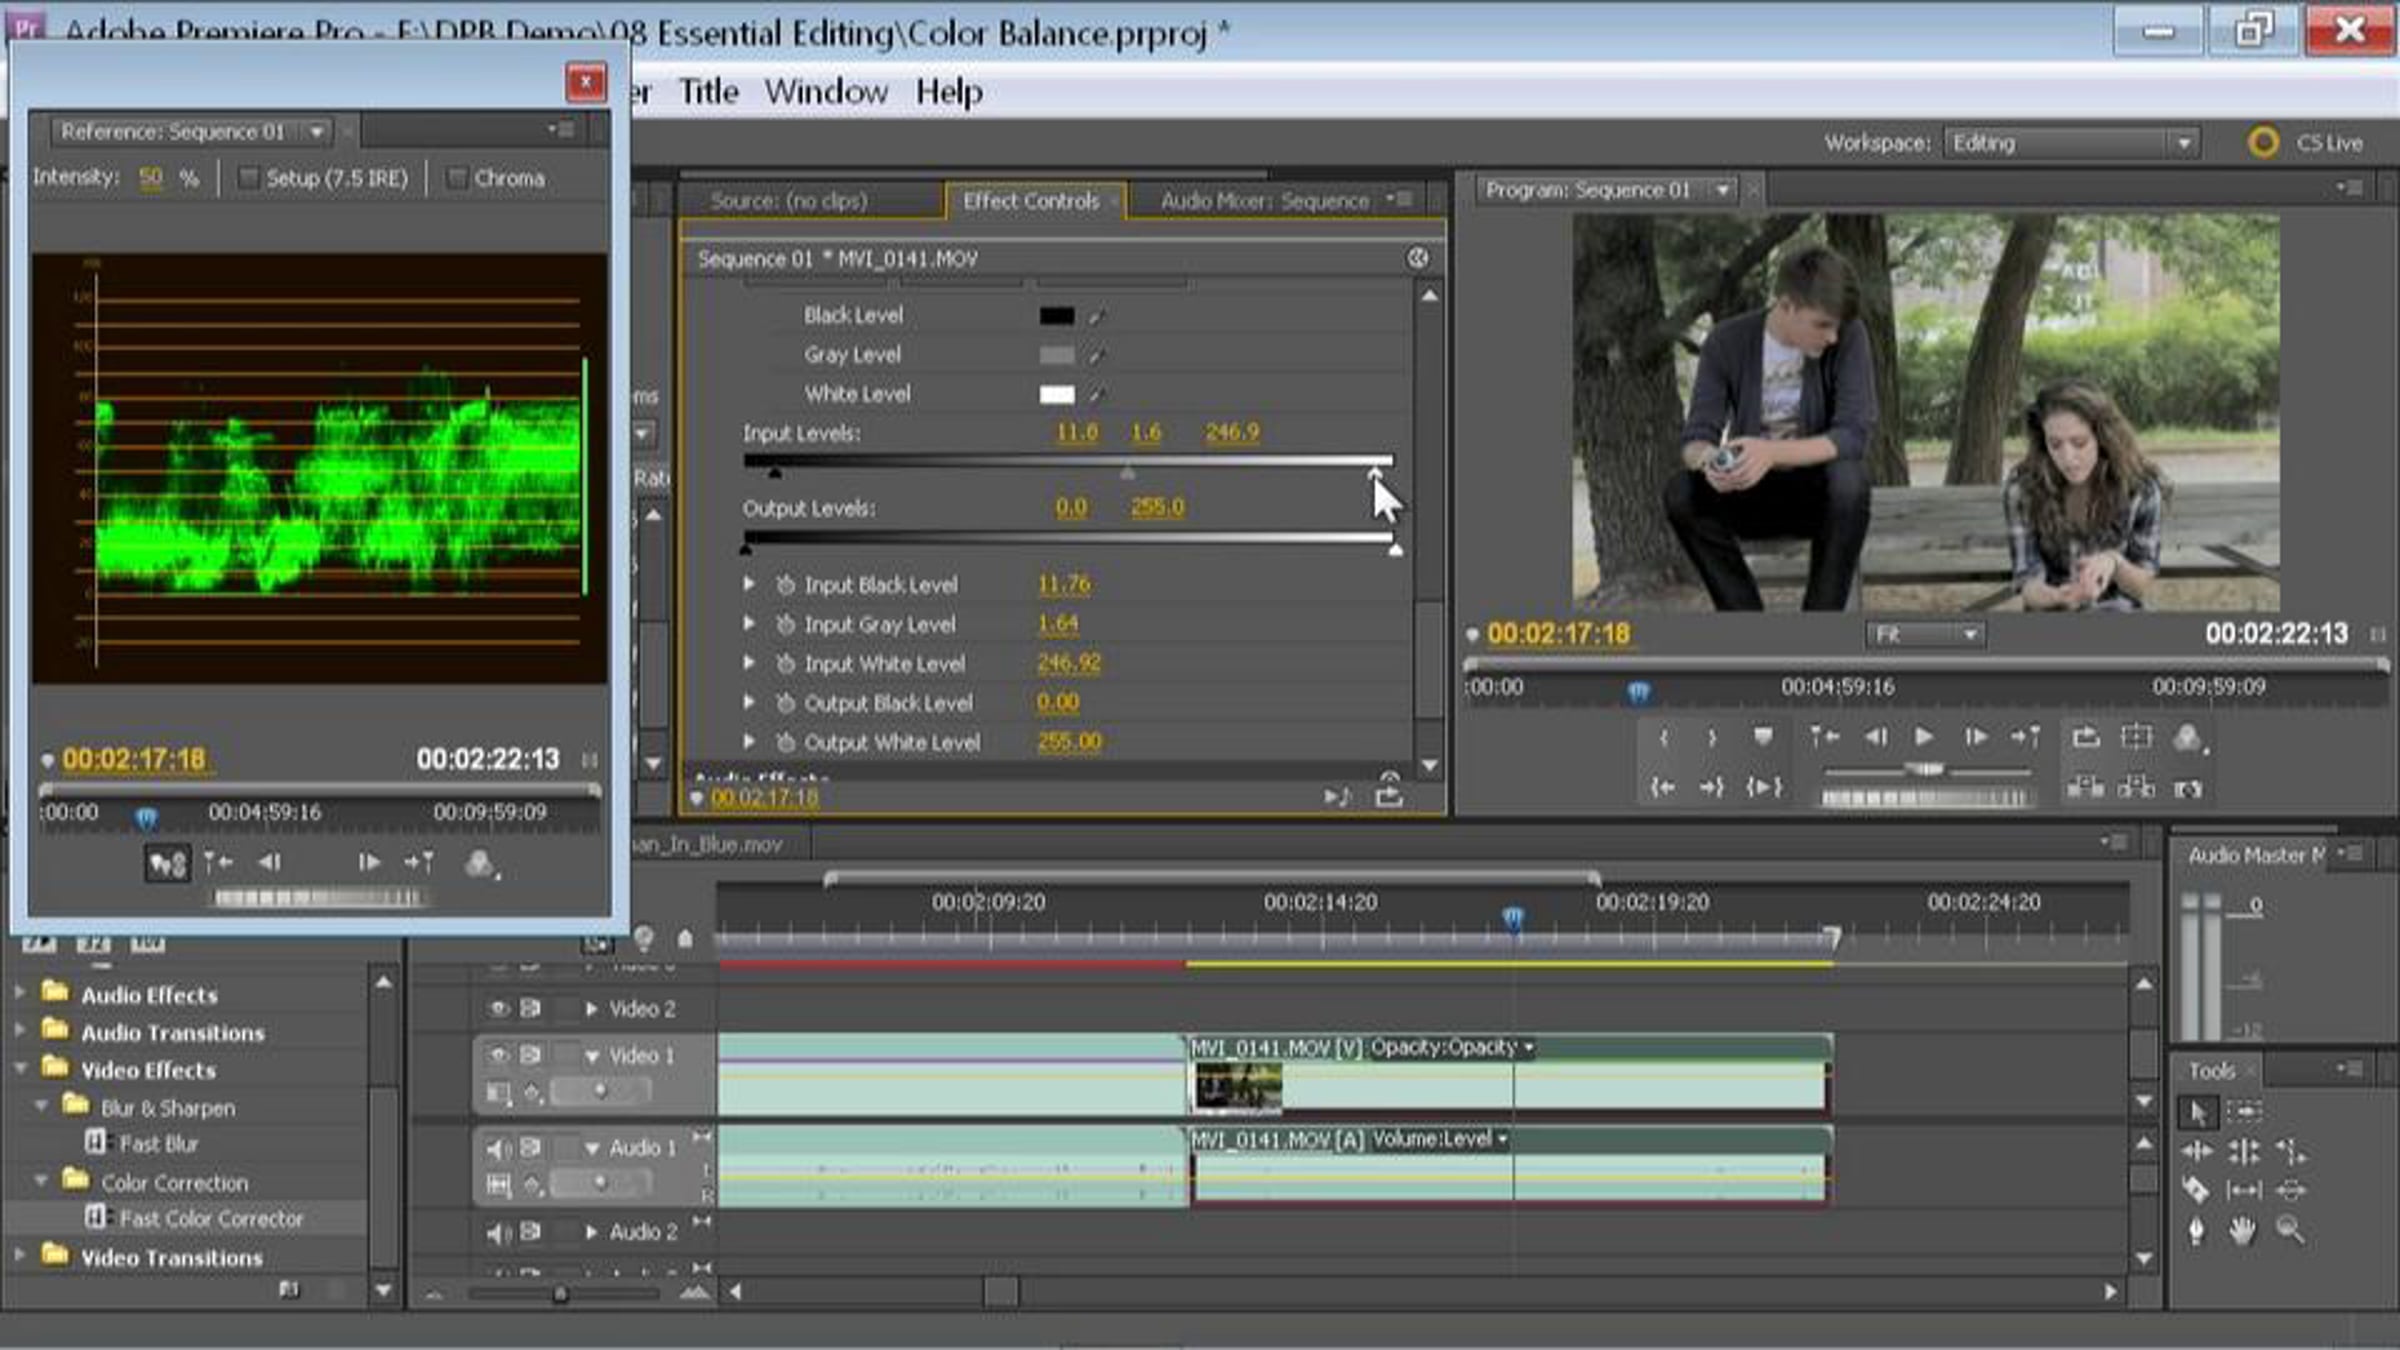Open the Window menu
Screen dimensions: 2400x1350
tap(825, 92)
